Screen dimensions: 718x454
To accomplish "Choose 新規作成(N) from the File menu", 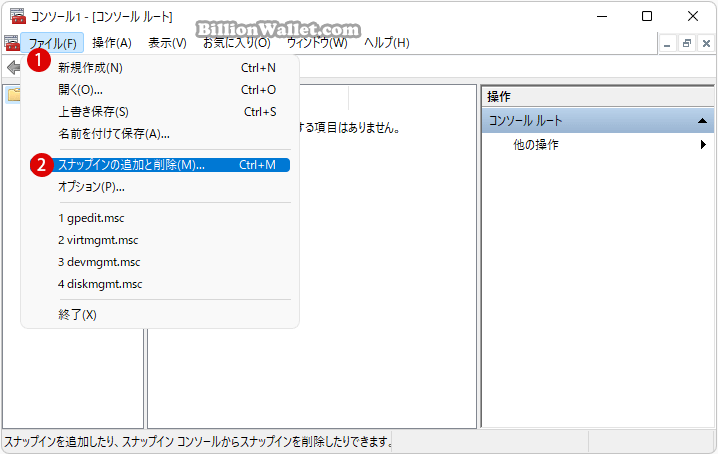I will click(x=160, y=68).
